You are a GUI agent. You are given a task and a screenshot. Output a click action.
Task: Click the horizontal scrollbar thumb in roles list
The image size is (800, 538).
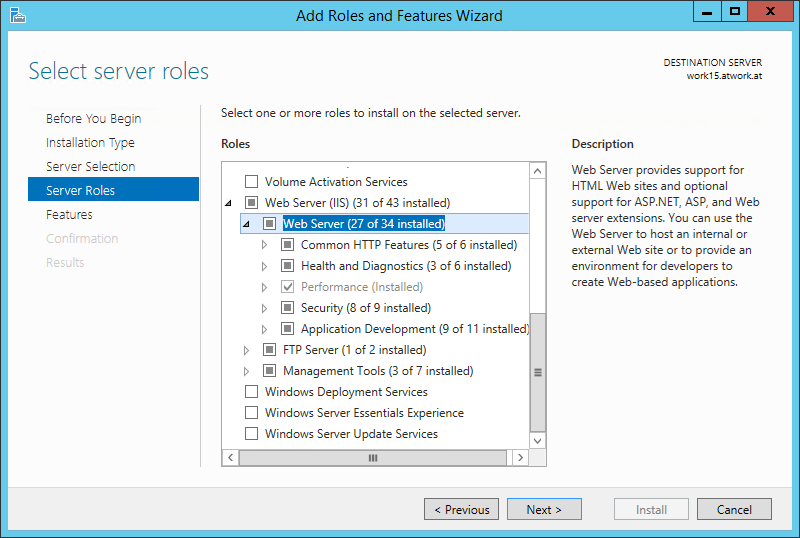click(373, 458)
